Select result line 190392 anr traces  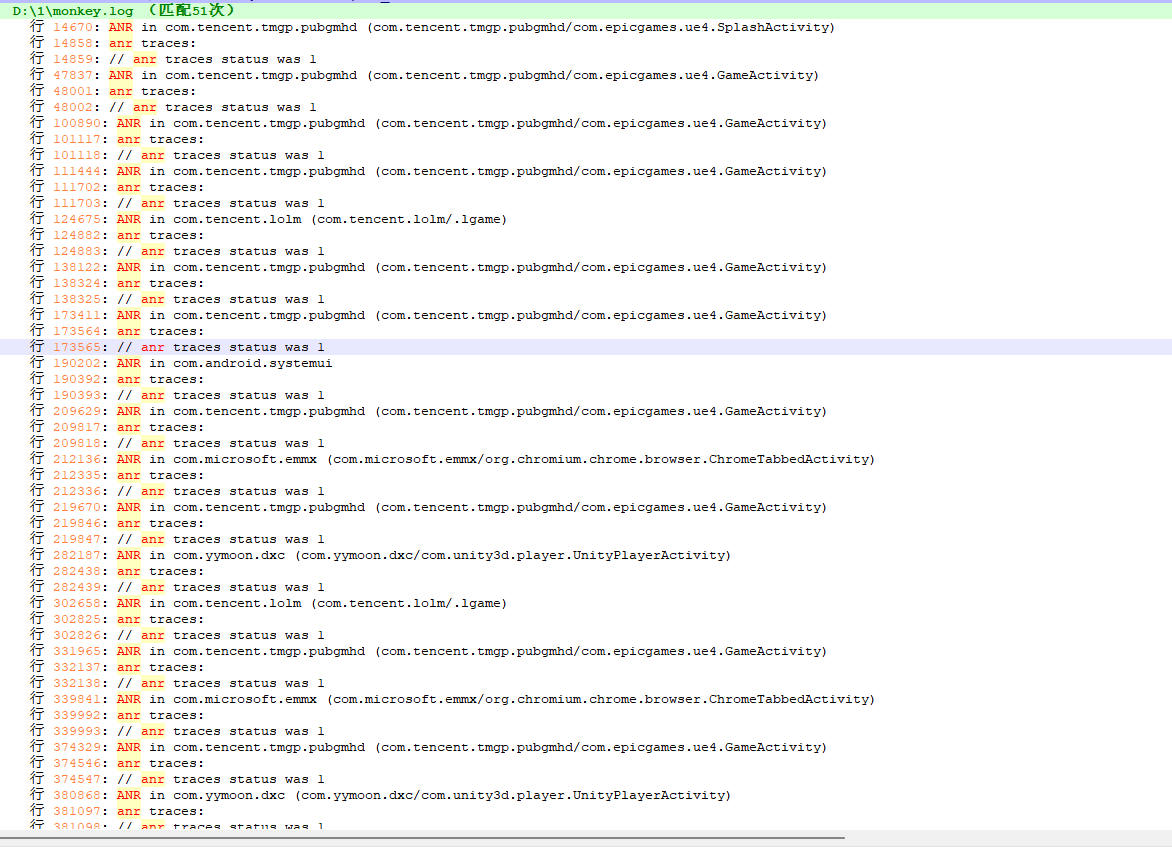click(x=586, y=380)
